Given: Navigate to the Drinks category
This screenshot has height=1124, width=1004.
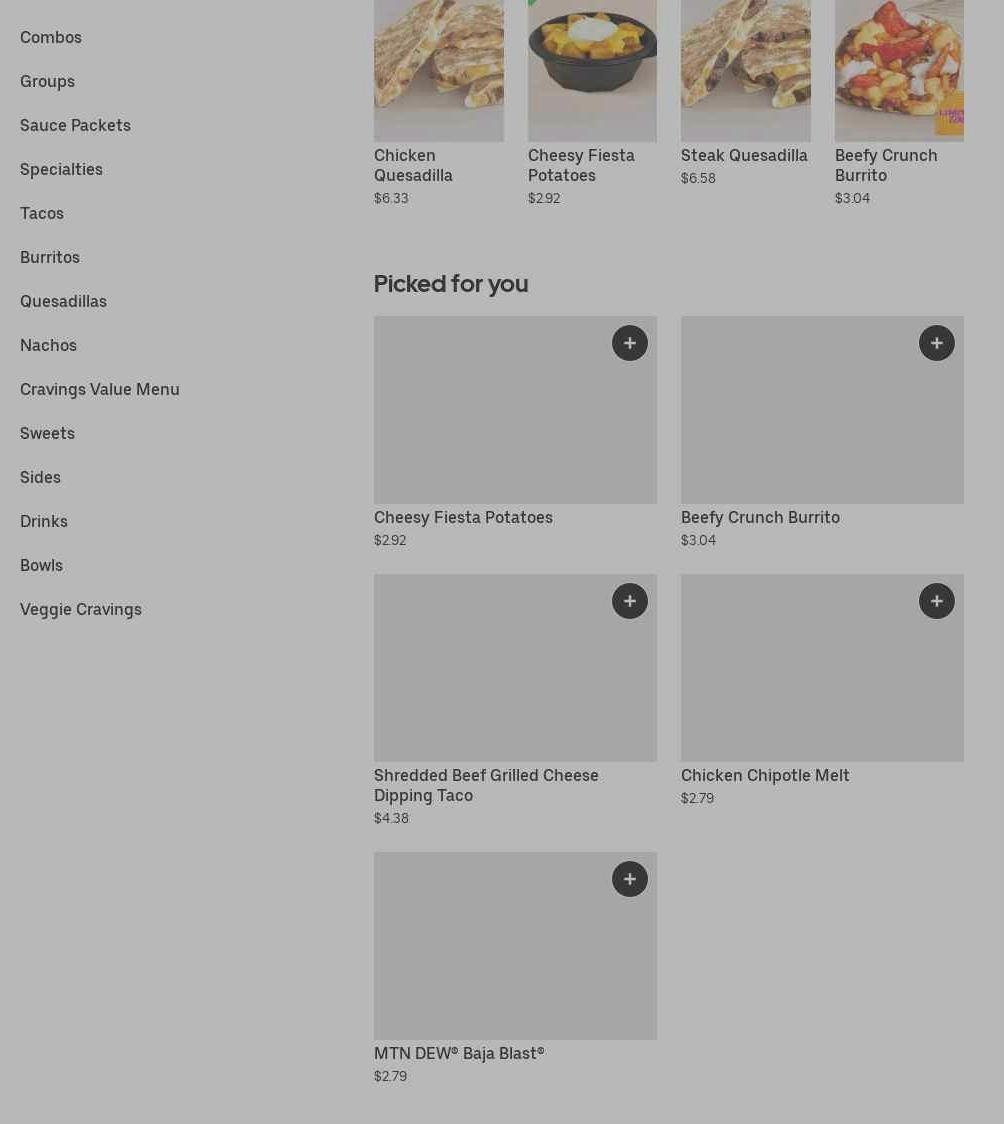Looking at the screenshot, I should coord(44,521).
